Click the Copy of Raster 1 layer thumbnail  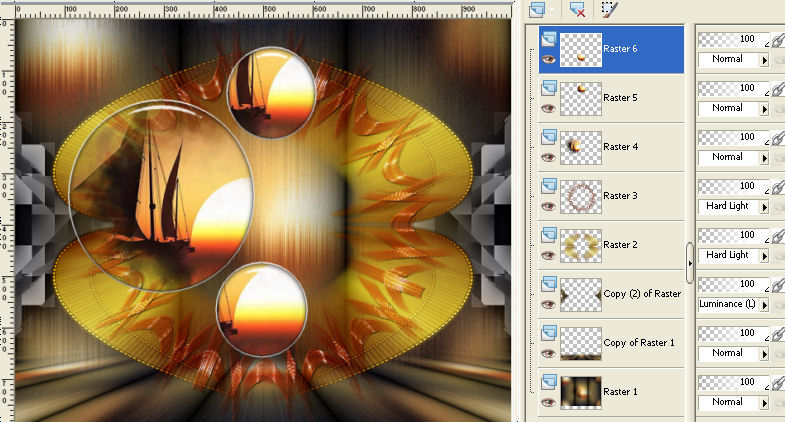[581, 344]
